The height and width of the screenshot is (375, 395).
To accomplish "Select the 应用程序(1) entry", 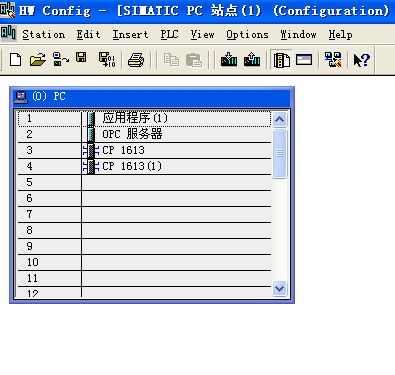I will point(135,118).
